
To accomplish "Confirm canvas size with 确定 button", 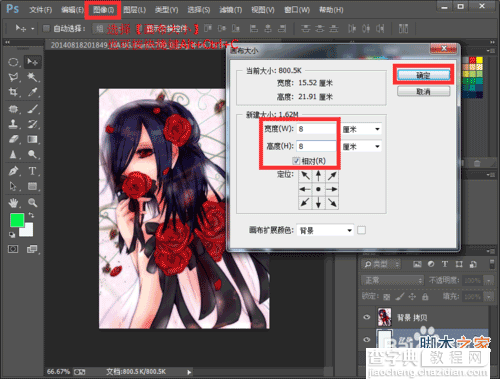I will coord(423,75).
